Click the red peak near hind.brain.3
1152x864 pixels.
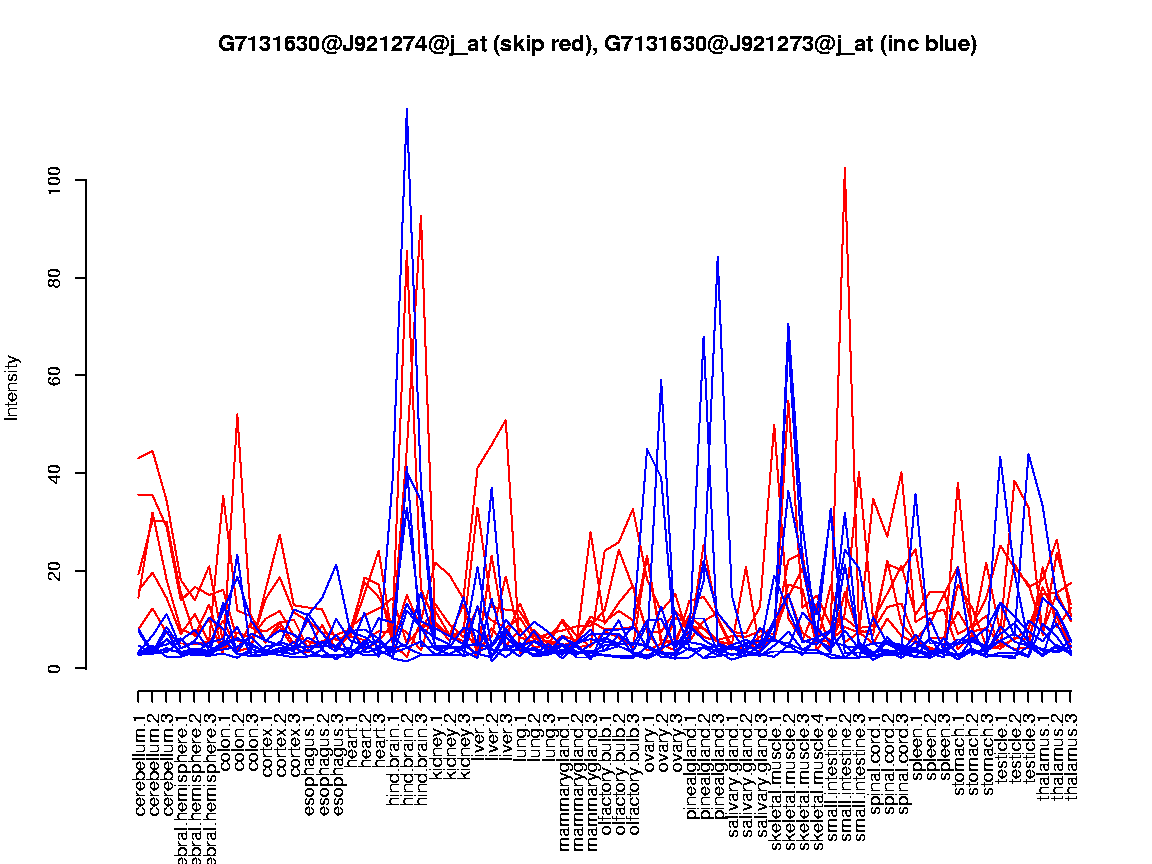pyautogui.click(x=421, y=216)
